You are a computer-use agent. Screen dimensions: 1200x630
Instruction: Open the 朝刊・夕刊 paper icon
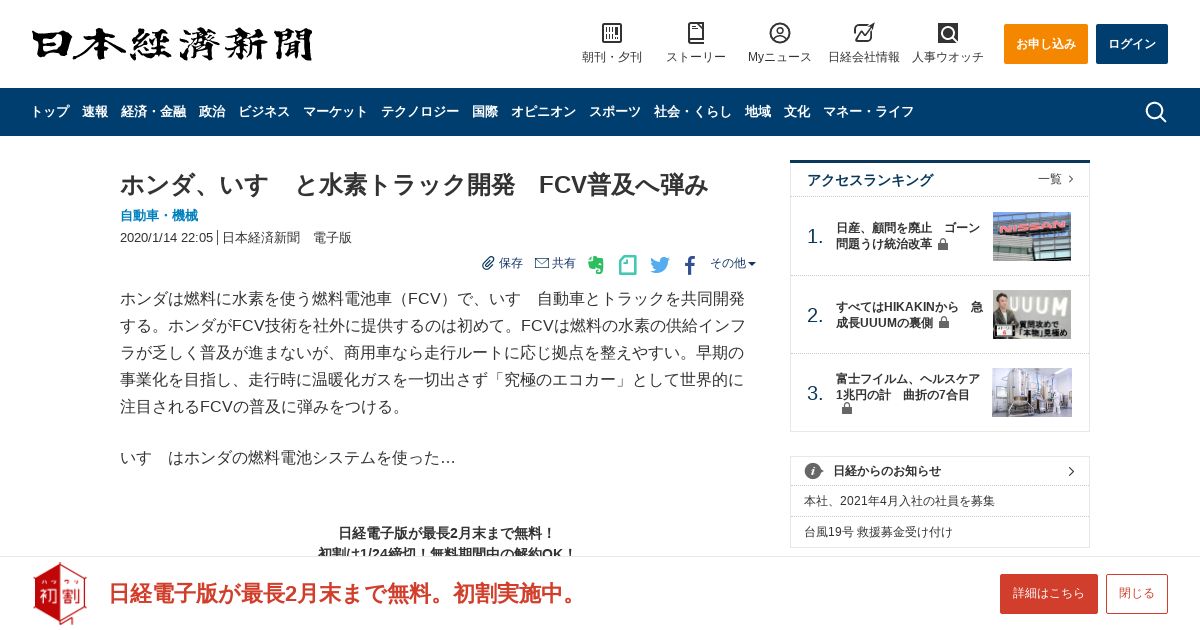coord(612,33)
